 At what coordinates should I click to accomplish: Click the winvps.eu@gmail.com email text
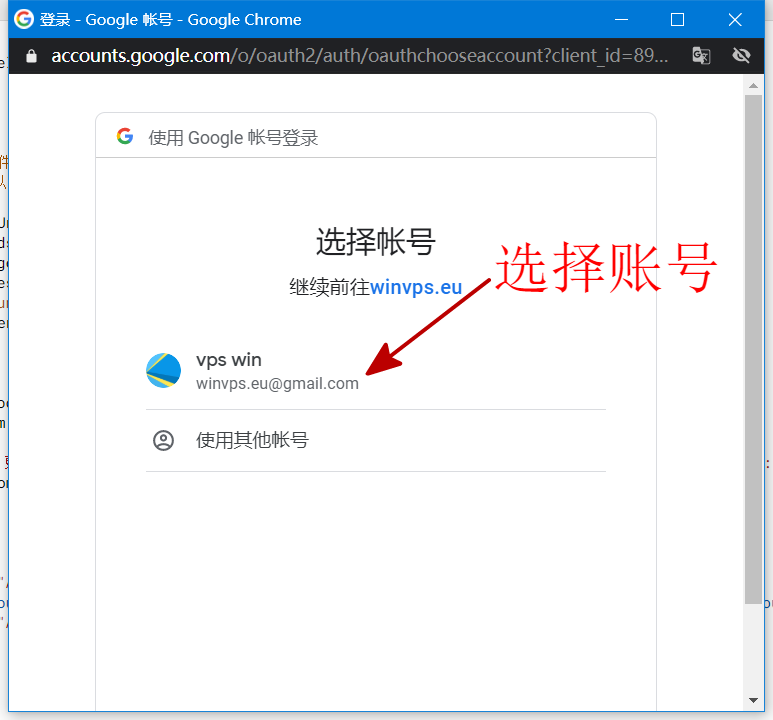[277, 383]
